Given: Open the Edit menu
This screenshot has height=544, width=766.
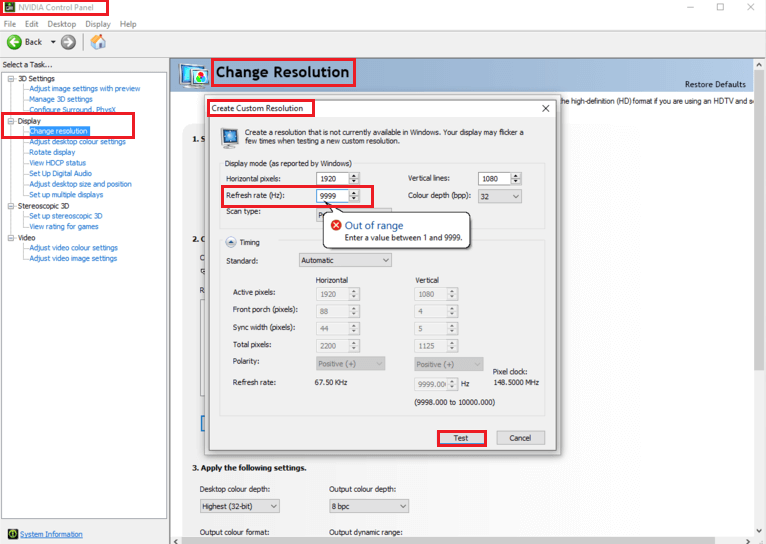Looking at the screenshot, I should point(31,24).
